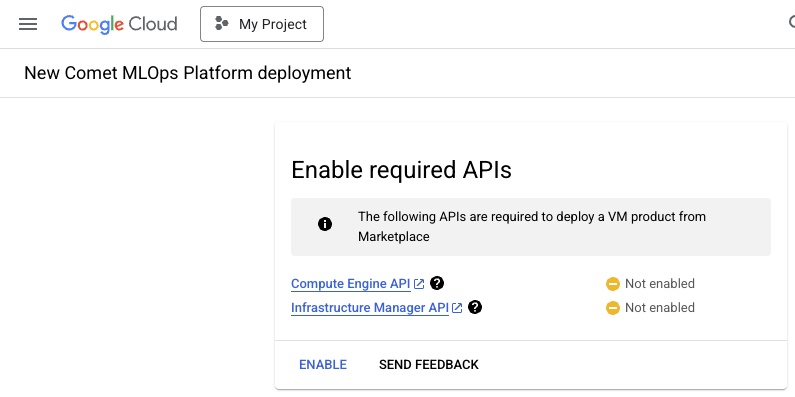The height and width of the screenshot is (397, 795).
Task: Open the Compute Engine API link
Action: coord(350,283)
